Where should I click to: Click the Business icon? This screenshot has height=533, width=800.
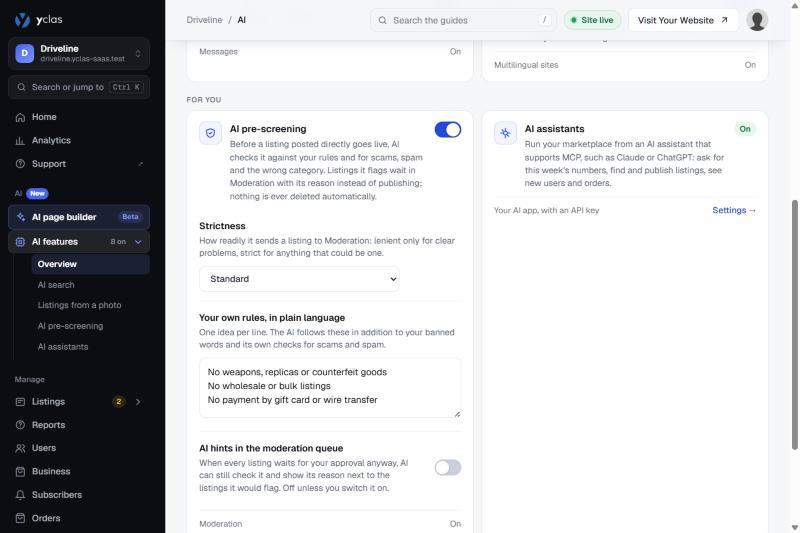point(20,472)
